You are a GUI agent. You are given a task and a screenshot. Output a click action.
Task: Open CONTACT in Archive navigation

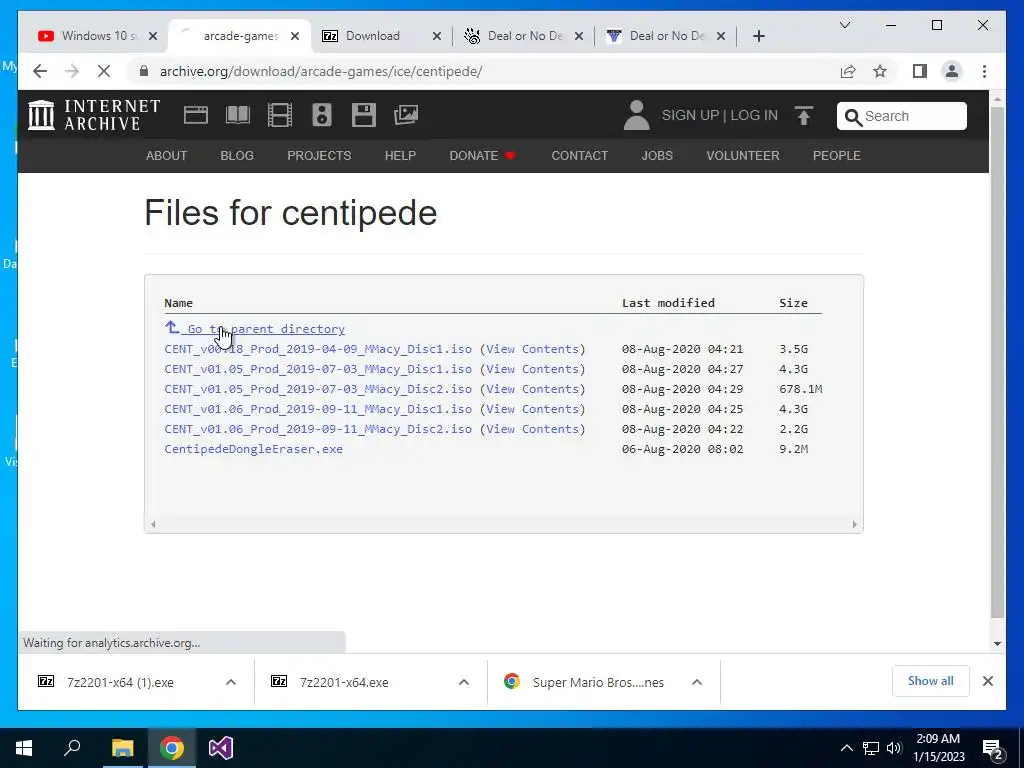(579, 155)
